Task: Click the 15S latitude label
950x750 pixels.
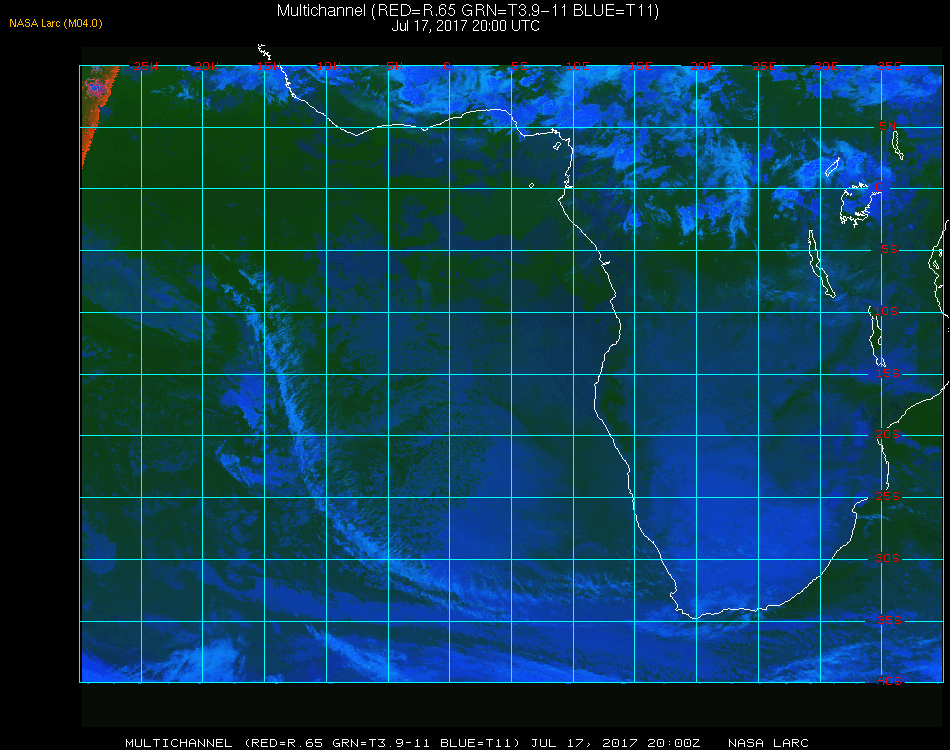Action: coord(888,373)
